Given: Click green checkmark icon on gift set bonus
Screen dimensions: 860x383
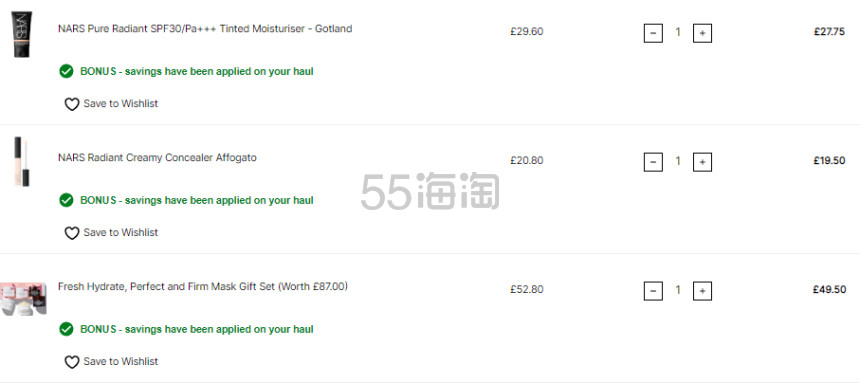Looking at the screenshot, I should [x=66, y=329].
